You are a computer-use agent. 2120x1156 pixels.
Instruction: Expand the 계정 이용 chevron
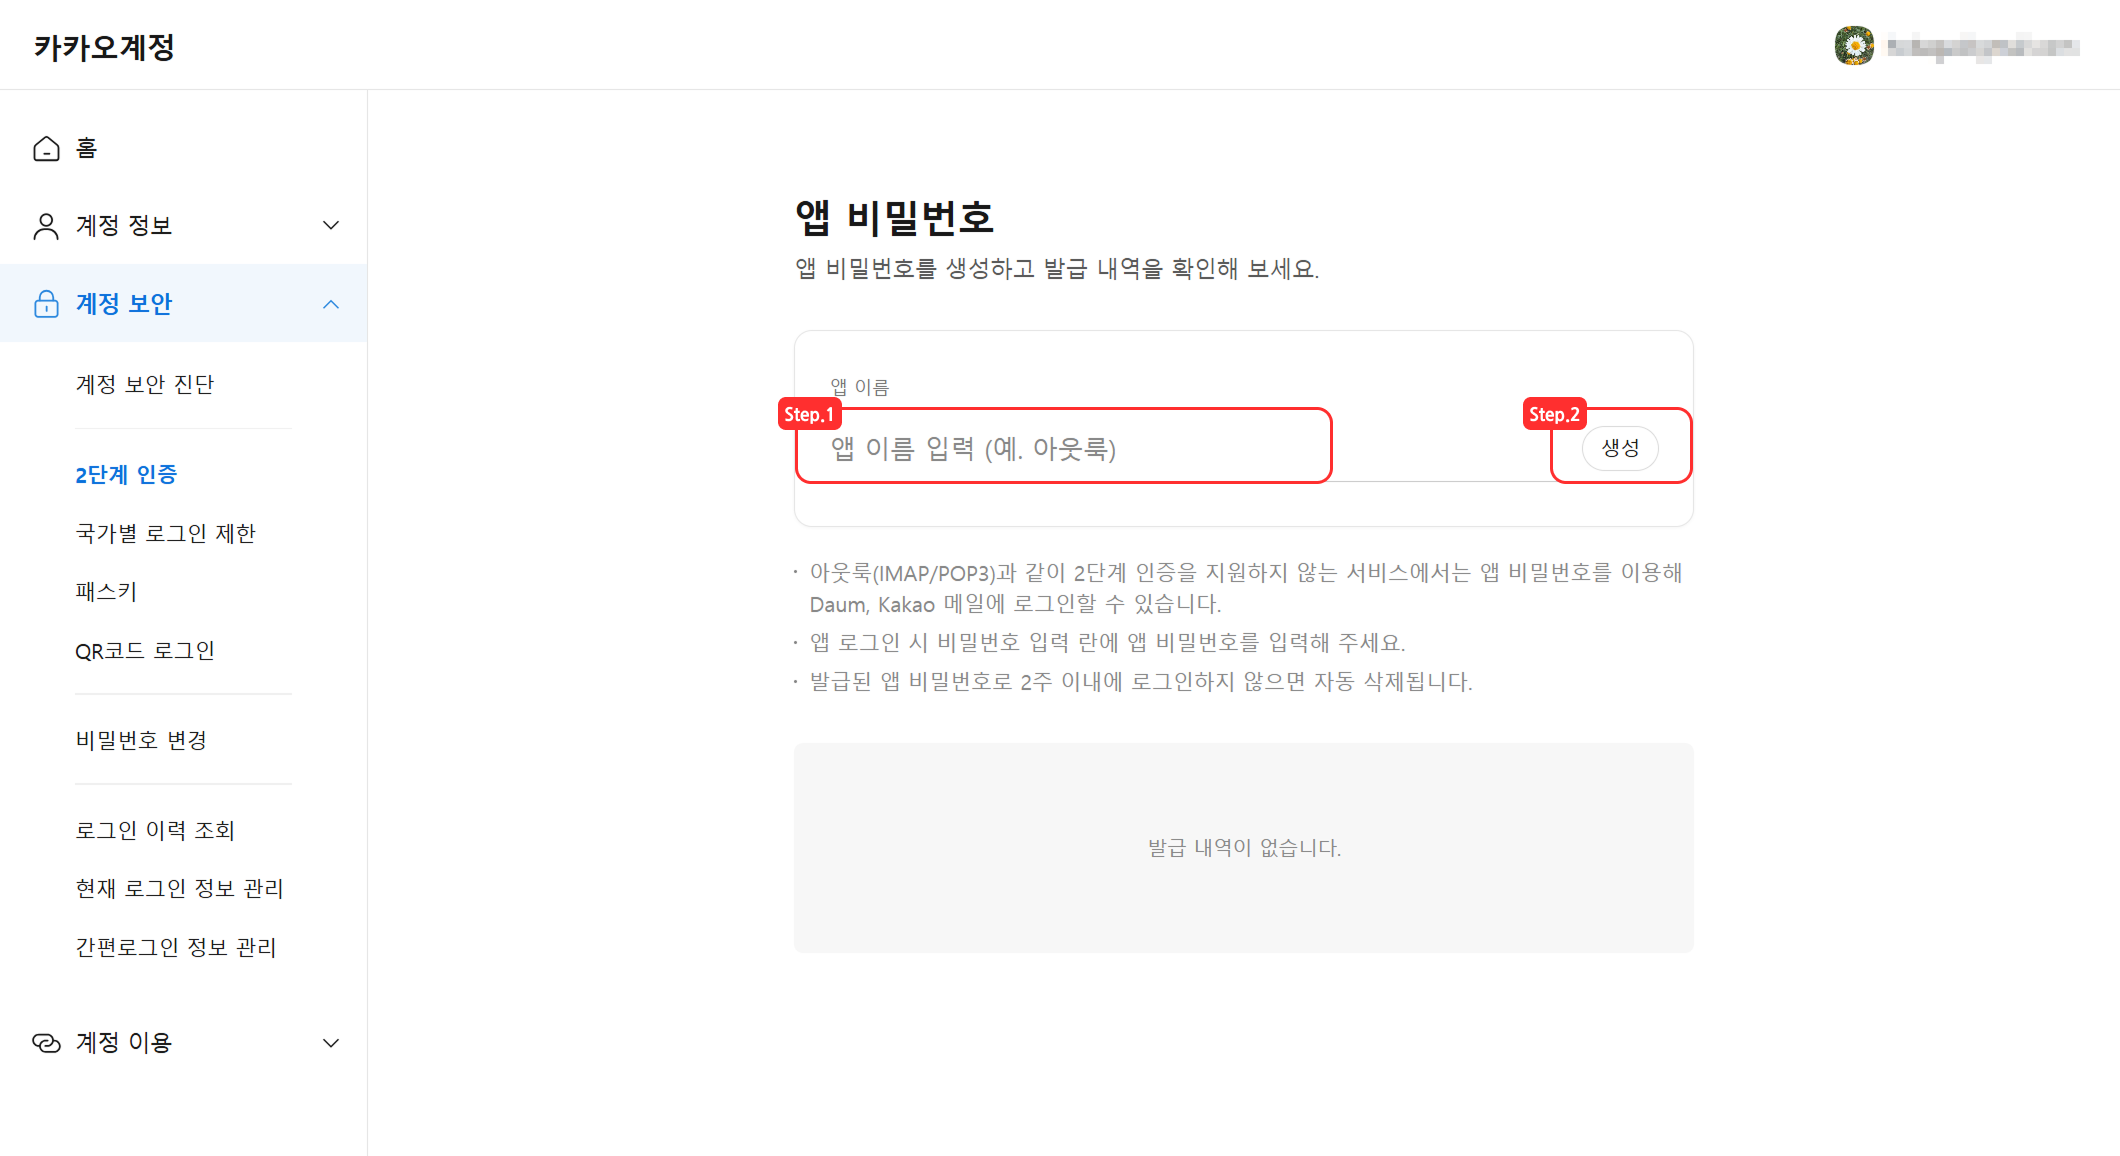click(x=331, y=1043)
